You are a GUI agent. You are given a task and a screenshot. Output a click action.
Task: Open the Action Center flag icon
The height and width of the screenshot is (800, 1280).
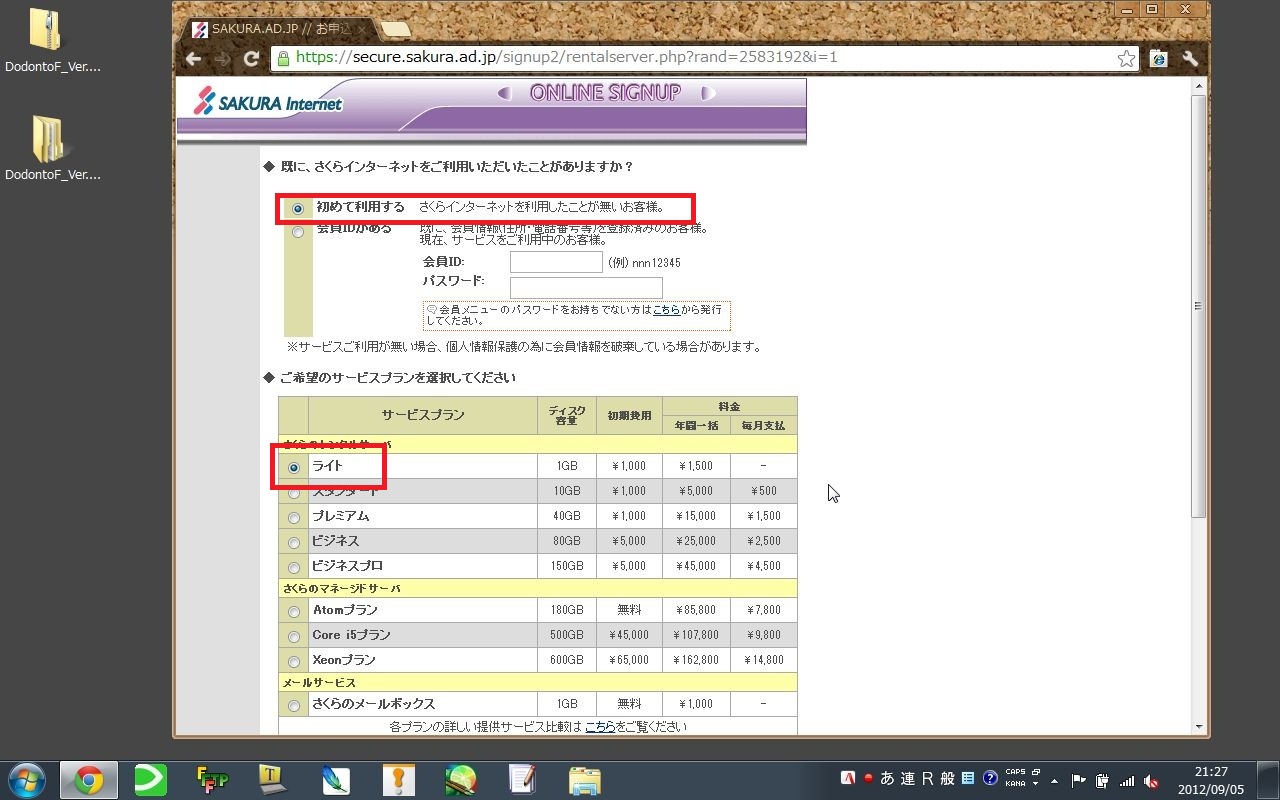coord(1078,780)
